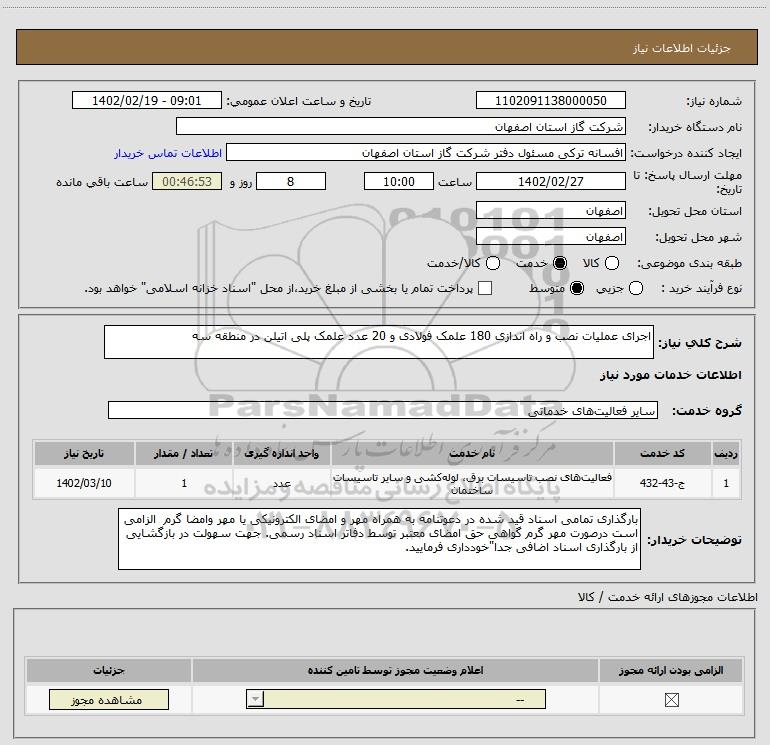
Task: Click the نام دستگاه خریدار field
Action: [401, 127]
